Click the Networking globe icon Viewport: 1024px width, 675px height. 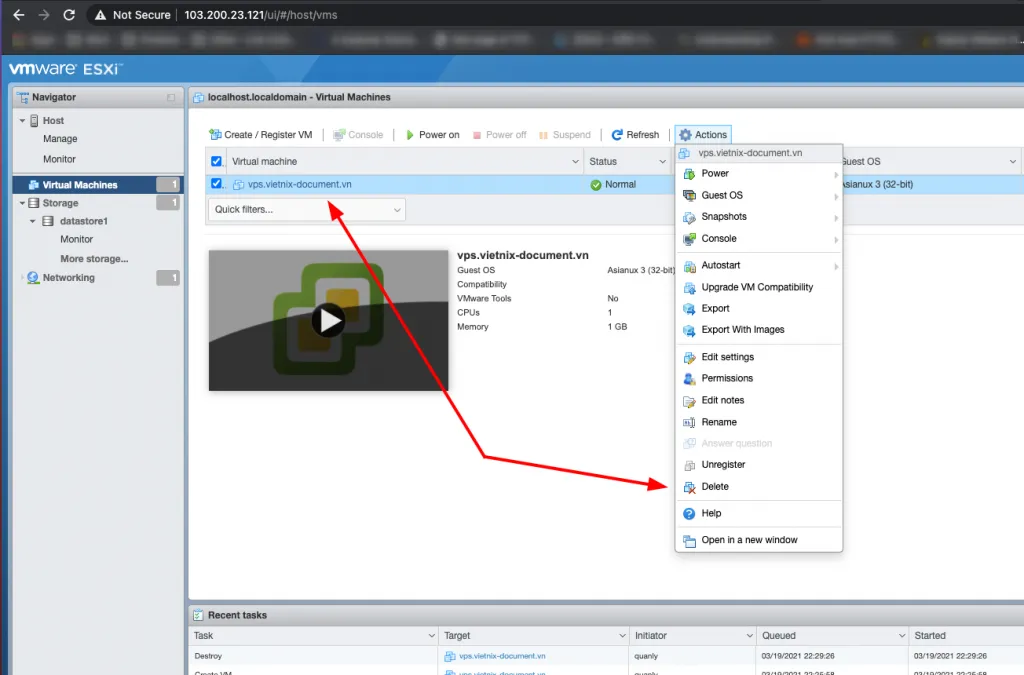tap(33, 277)
